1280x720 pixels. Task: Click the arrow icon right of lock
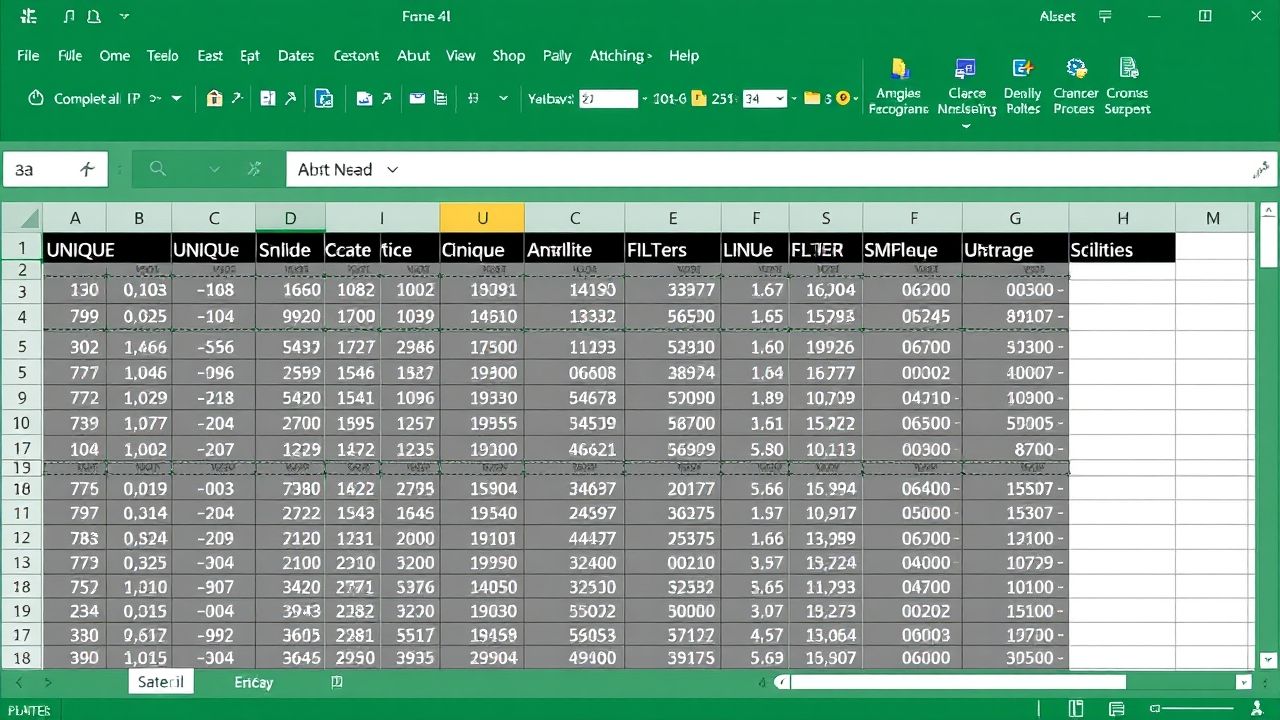click(x=237, y=98)
